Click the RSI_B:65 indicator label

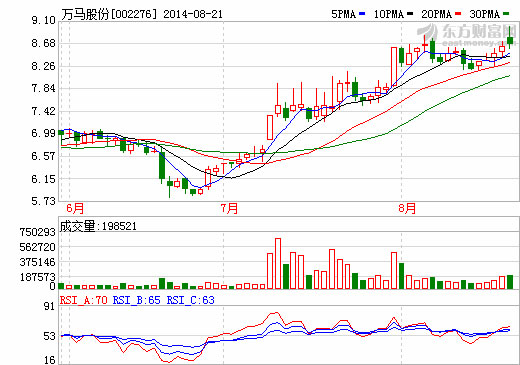[137, 300]
